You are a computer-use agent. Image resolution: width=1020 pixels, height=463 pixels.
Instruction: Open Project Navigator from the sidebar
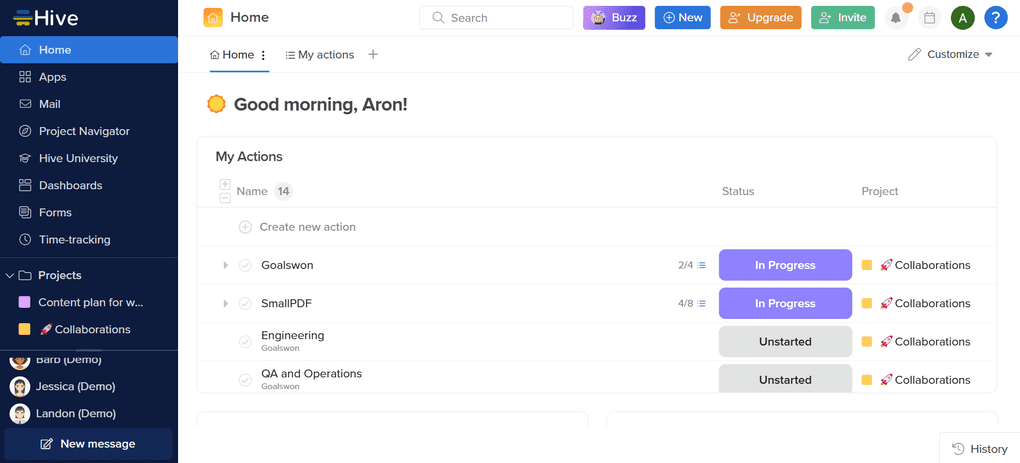(84, 131)
